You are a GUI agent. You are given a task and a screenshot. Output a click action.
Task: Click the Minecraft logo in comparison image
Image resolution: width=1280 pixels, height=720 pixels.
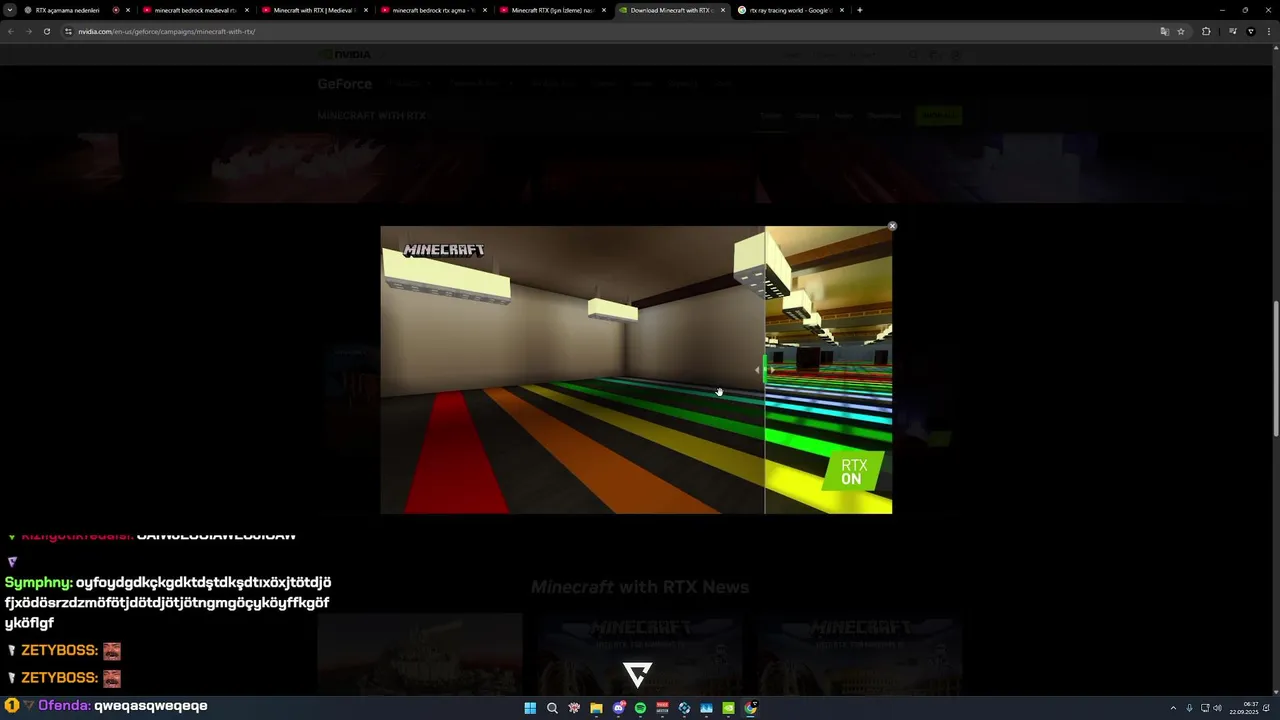443,250
